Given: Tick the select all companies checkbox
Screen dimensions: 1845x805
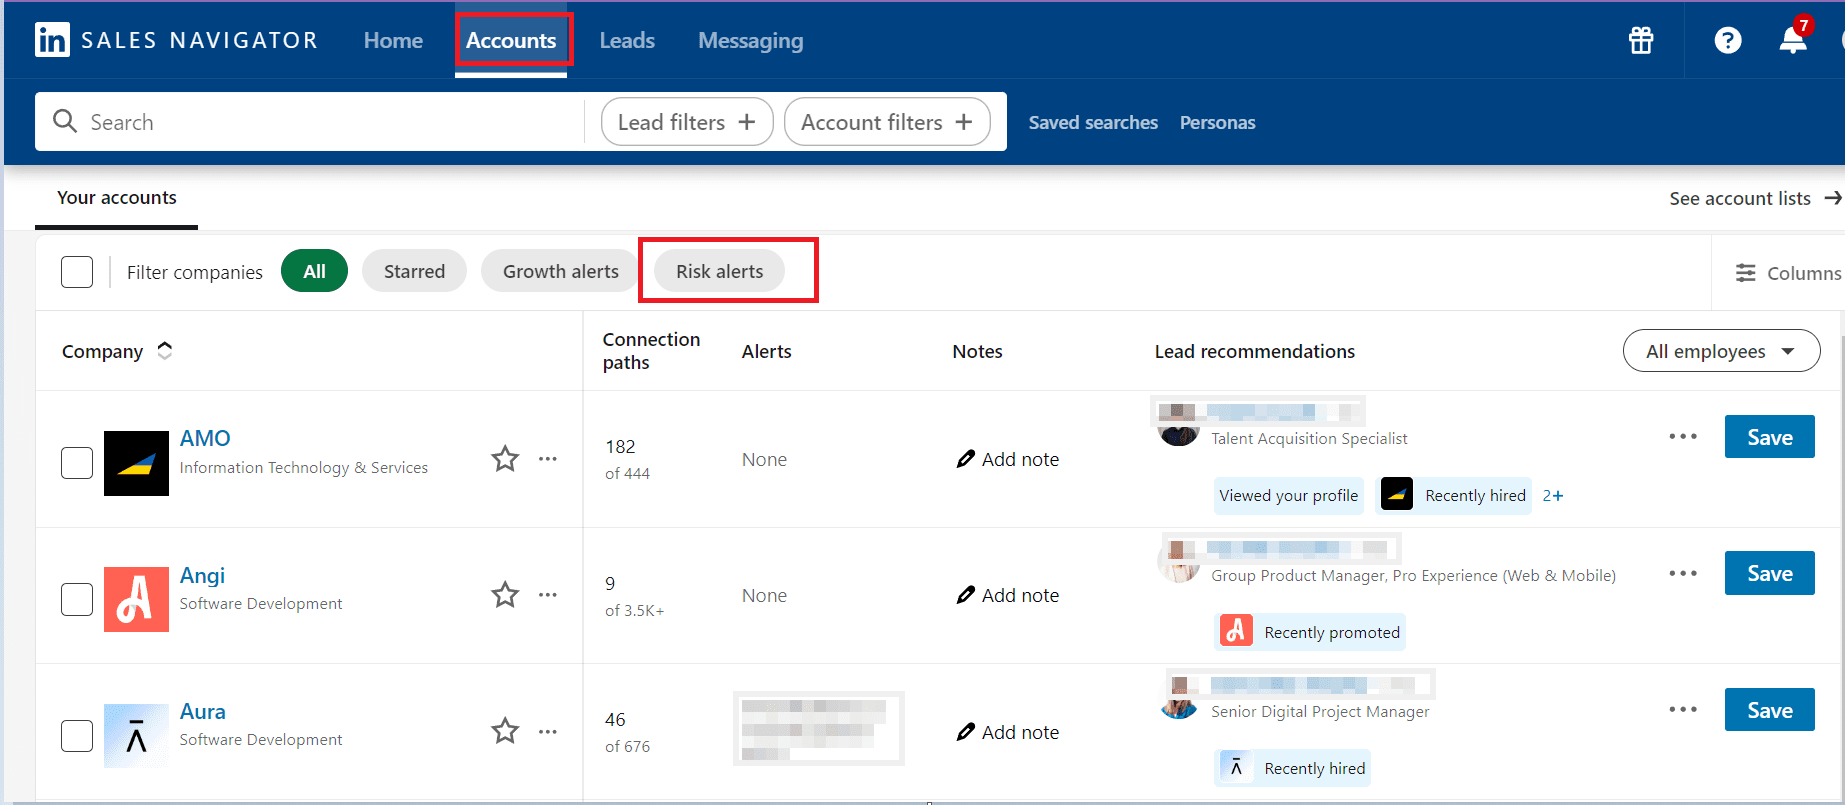Looking at the screenshot, I should pos(77,272).
